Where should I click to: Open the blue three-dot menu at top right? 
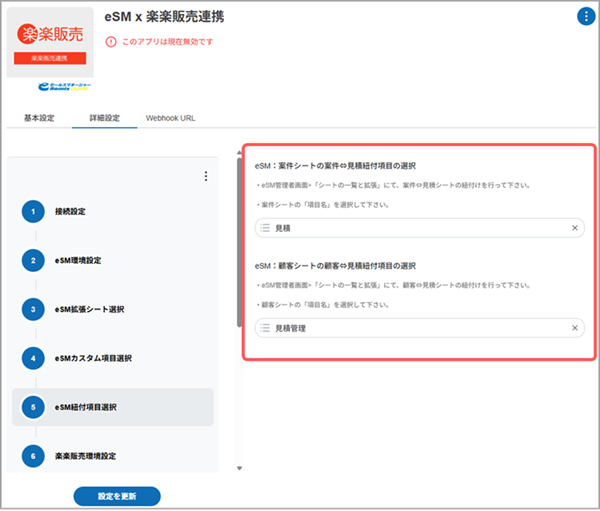click(x=584, y=16)
